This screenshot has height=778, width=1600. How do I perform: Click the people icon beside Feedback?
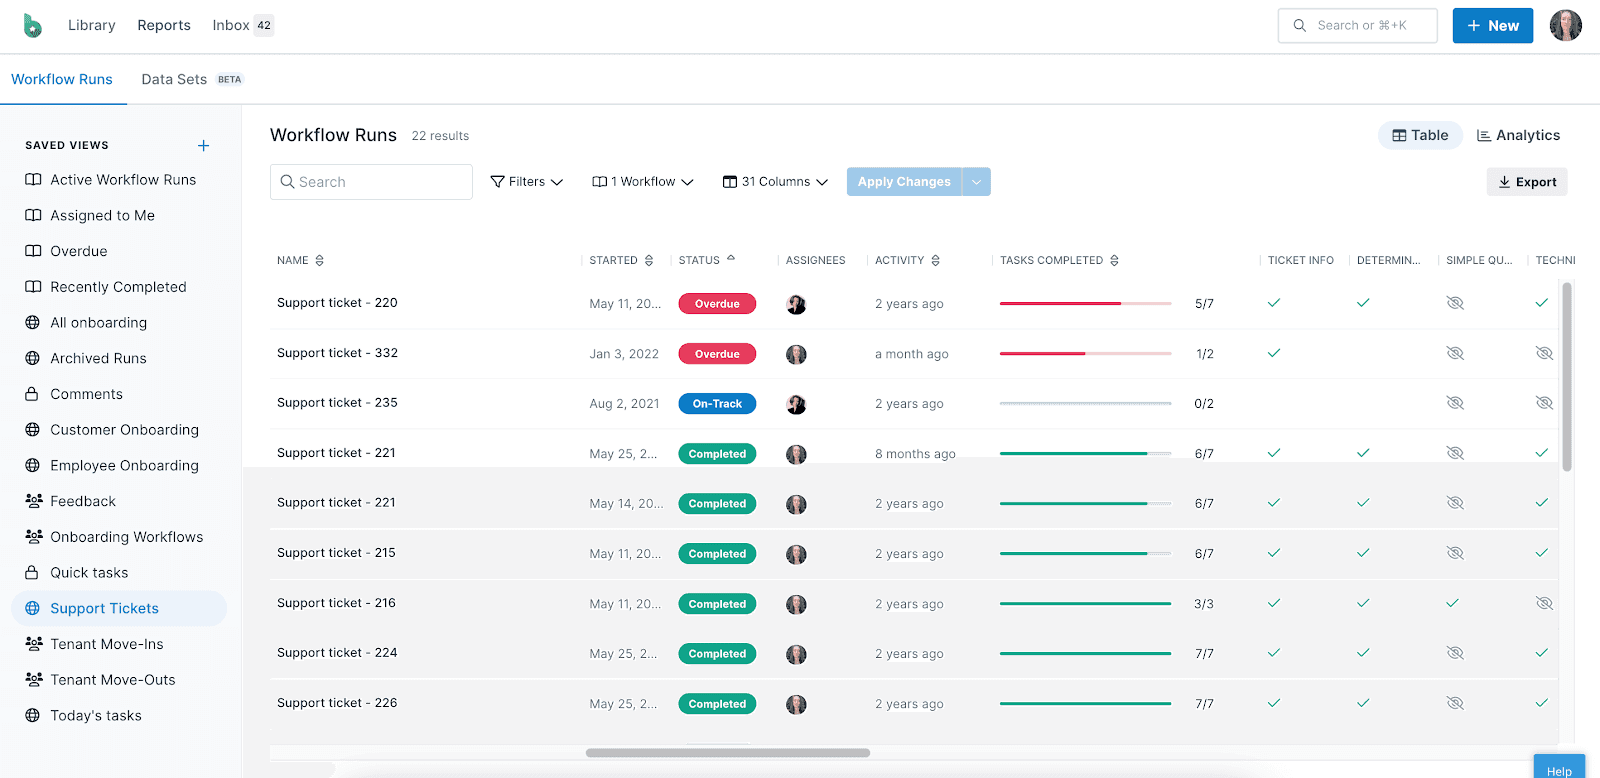(33, 501)
